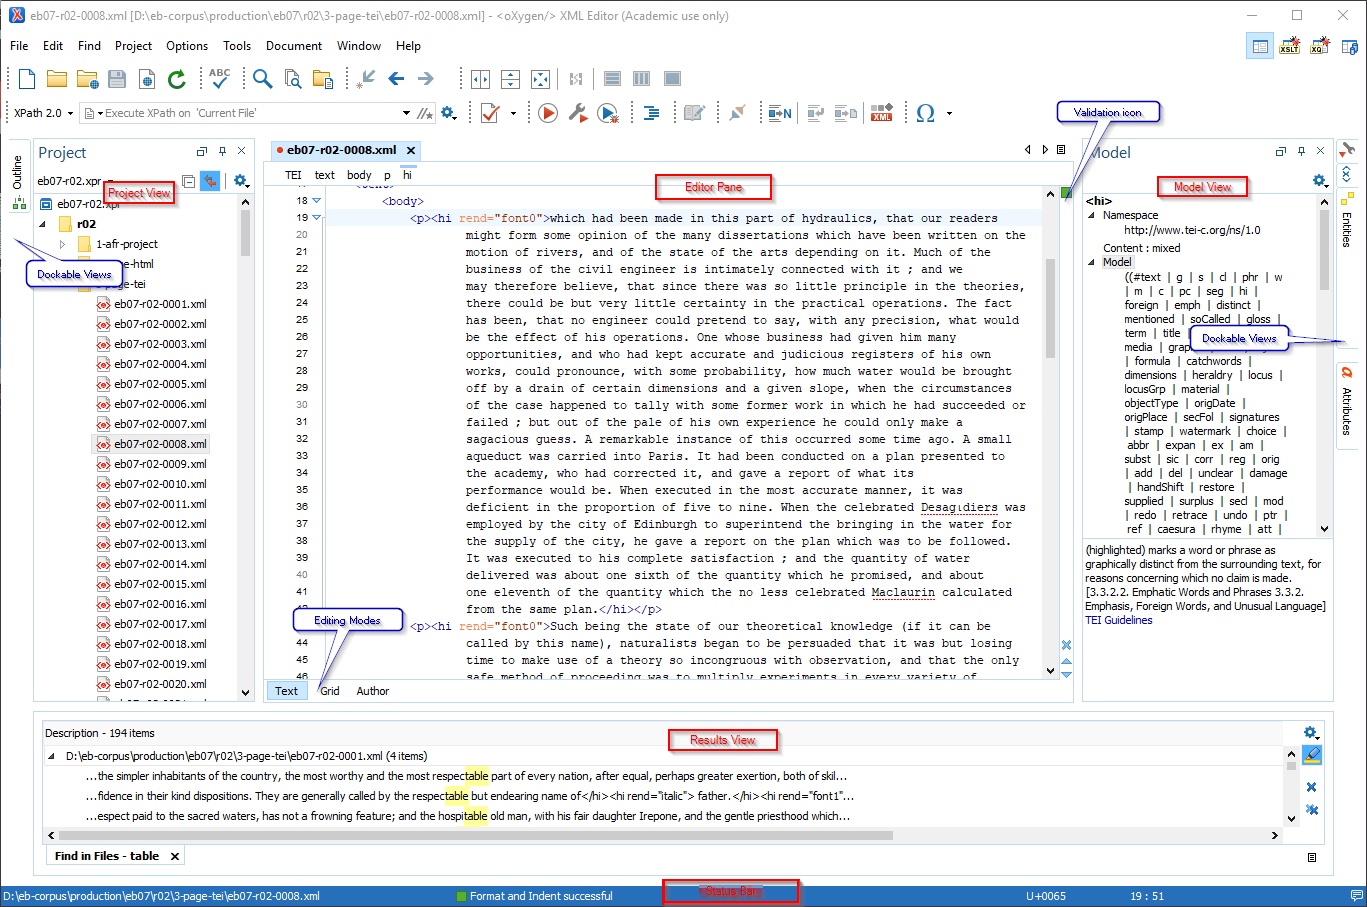
Task: Open dropdown arrow next to Omega
Action: coord(949,113)
